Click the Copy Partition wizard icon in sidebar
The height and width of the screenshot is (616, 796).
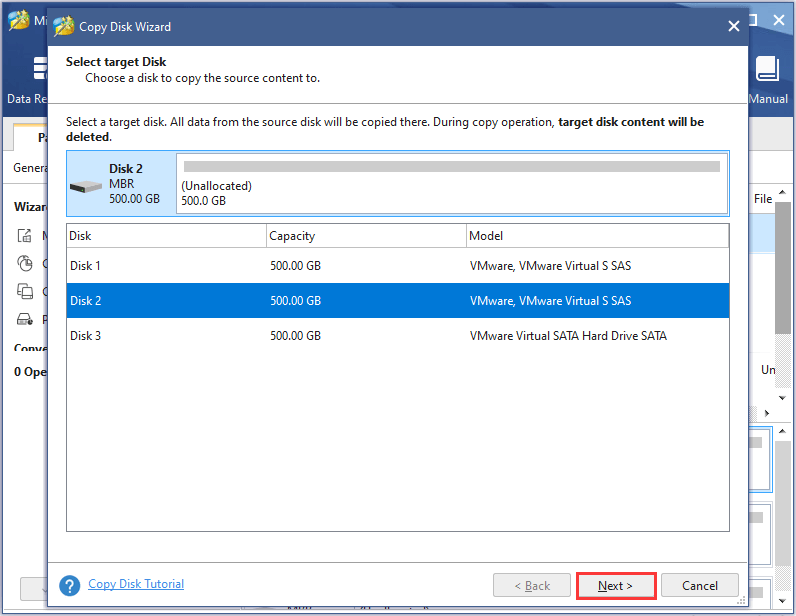pos(24,263)
